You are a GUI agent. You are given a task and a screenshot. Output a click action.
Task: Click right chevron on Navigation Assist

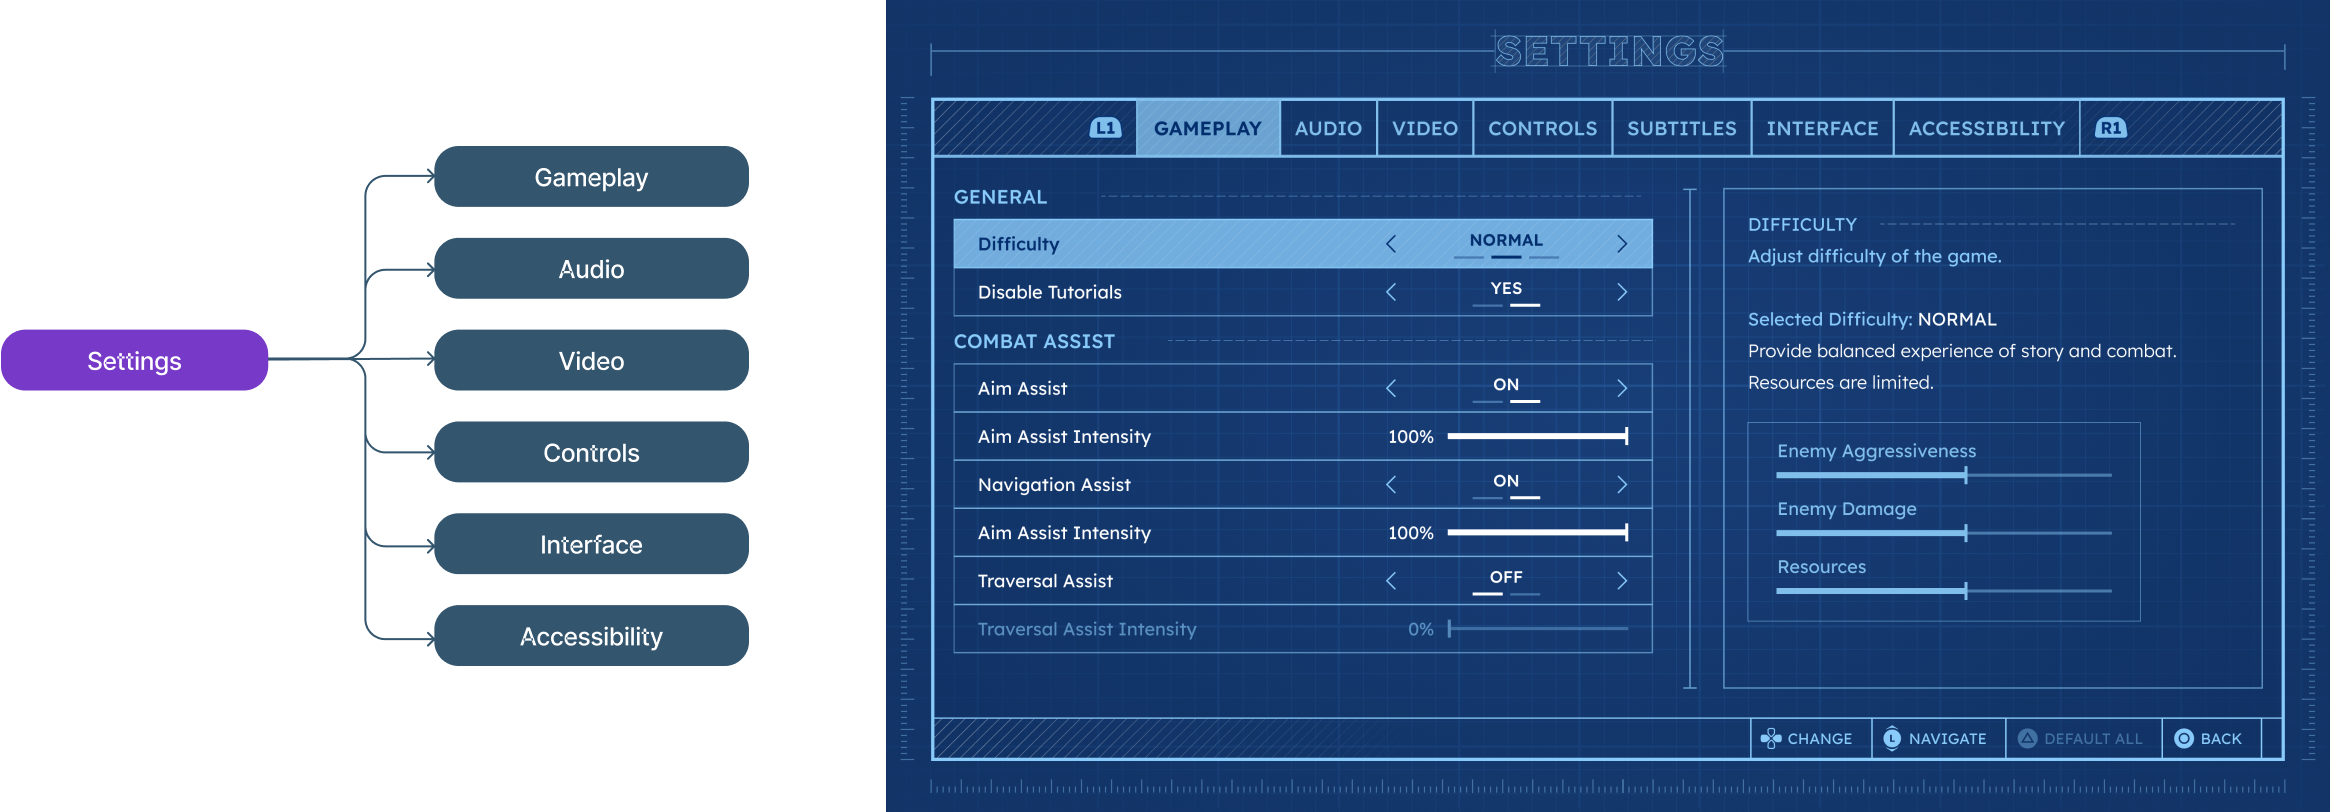pos(1622,485)
